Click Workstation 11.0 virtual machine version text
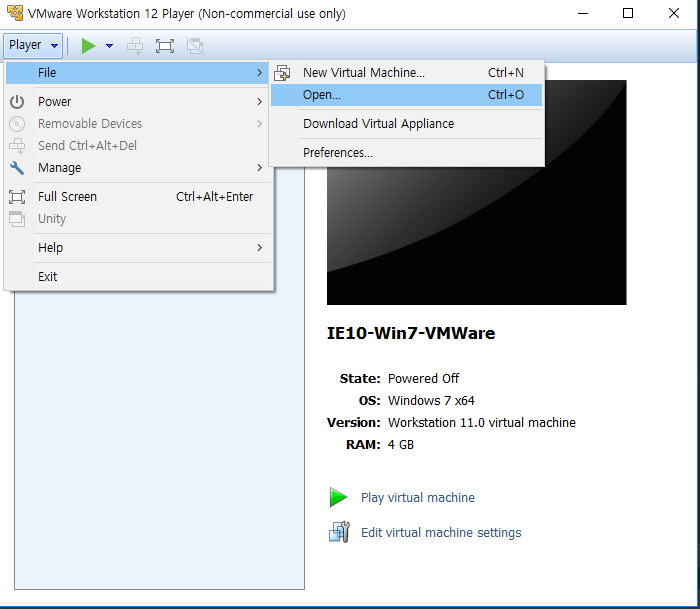700x609 pixels. point(482,422)
